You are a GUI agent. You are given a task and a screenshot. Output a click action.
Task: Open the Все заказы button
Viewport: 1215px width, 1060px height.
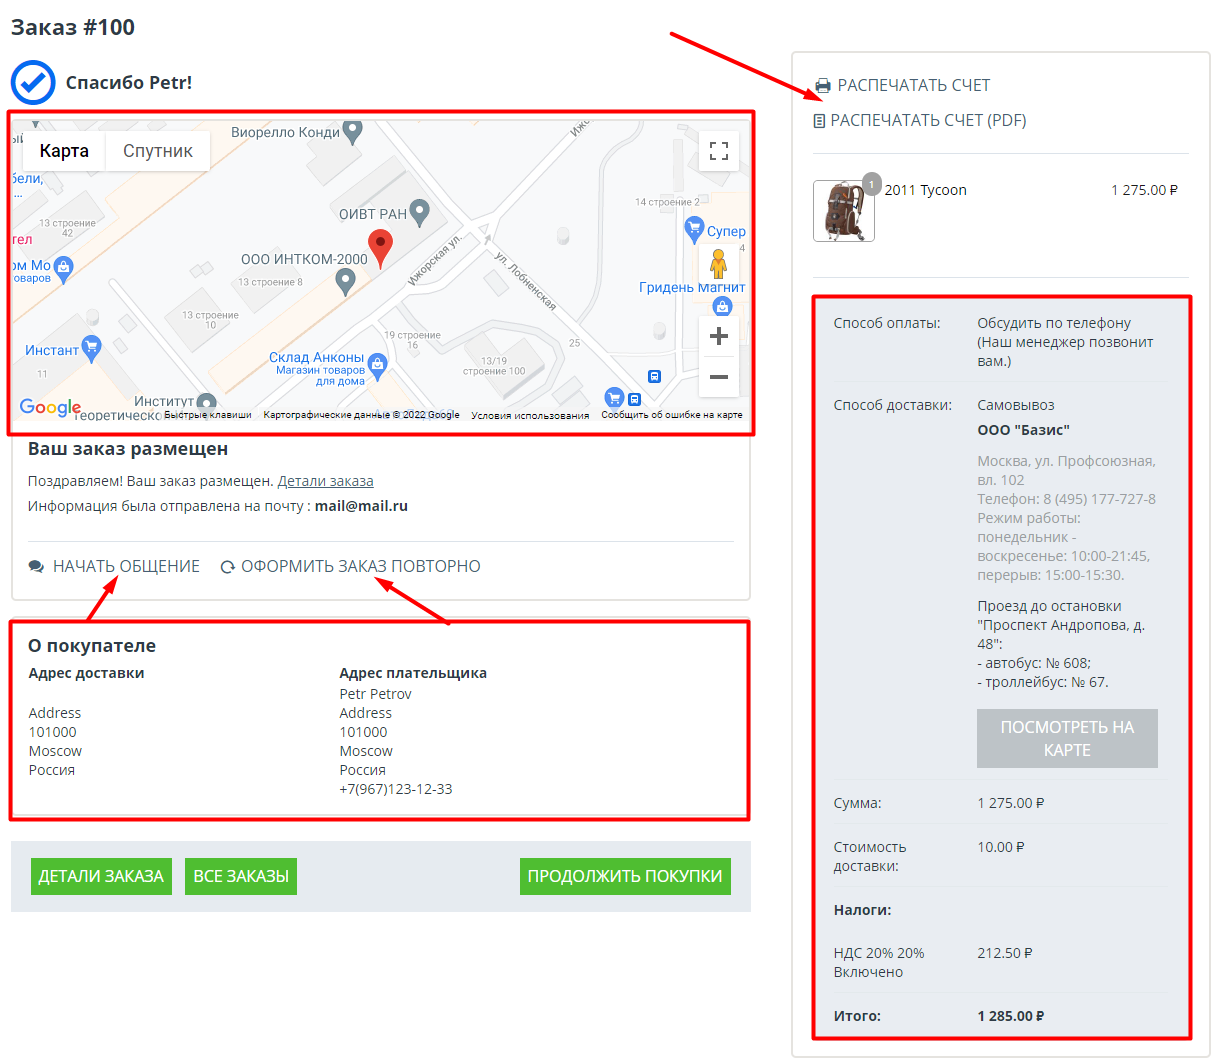[x=241, y=876]
